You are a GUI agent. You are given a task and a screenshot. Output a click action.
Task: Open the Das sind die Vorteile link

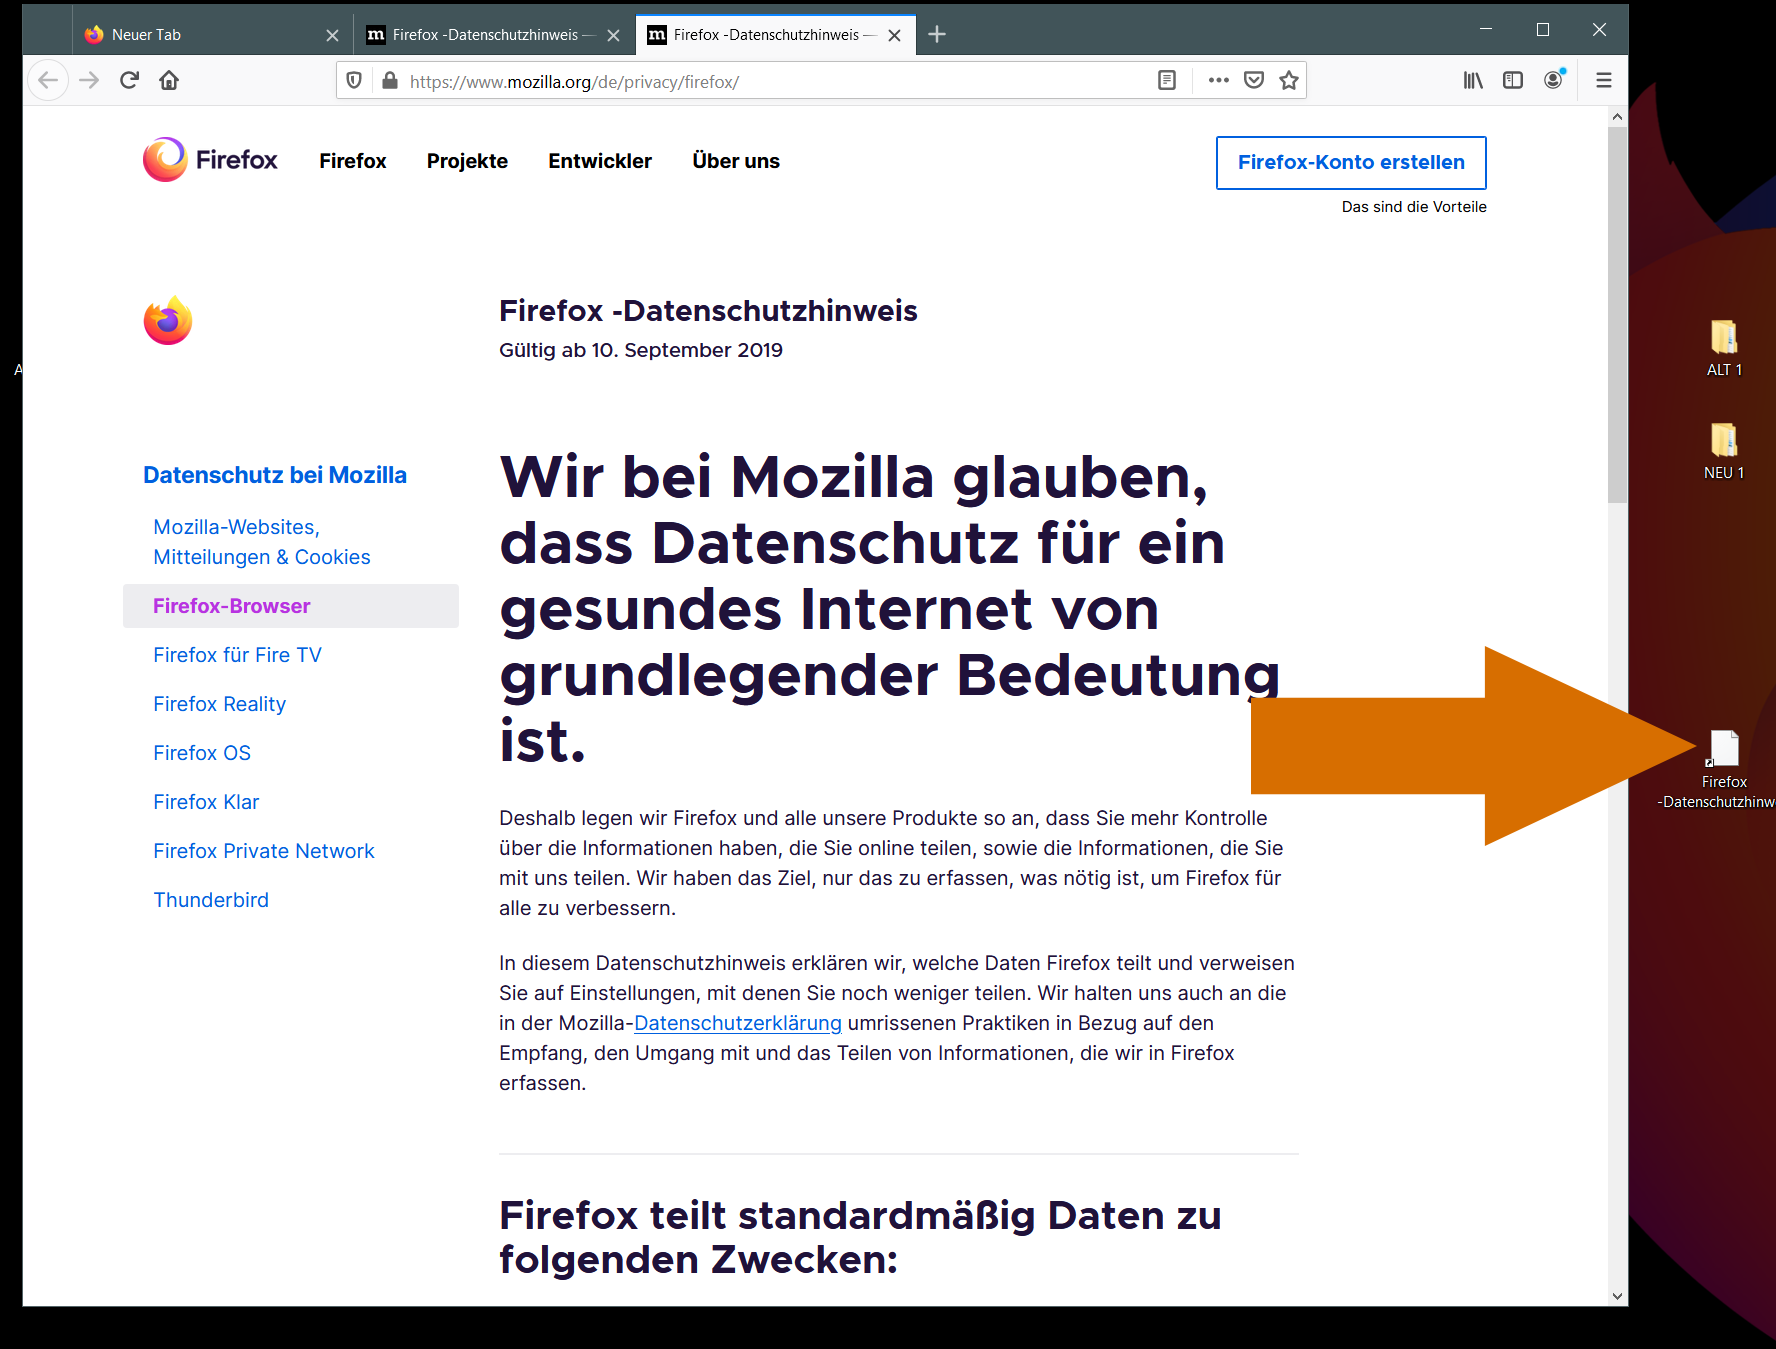[1414, 207]
